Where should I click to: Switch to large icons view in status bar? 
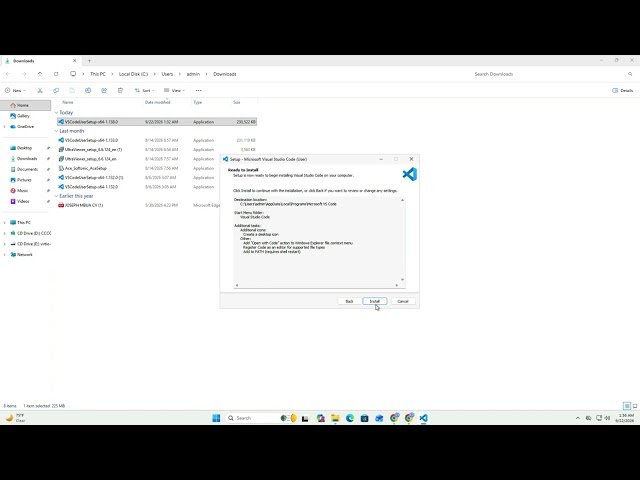pyautogui.click(x=635, y=406)
